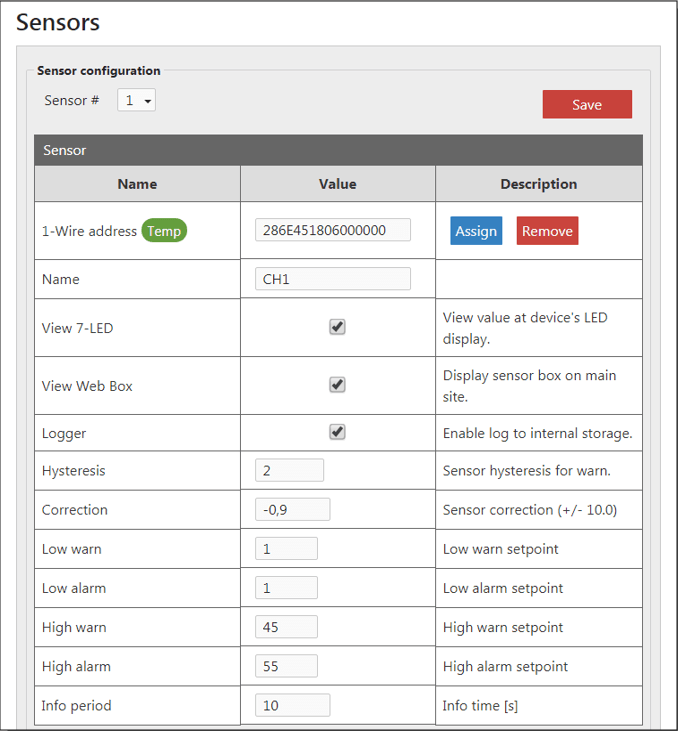Viewport: 678px width, 731px height.
Task: Click the Name field containing CH1
Action: (333, 279)
